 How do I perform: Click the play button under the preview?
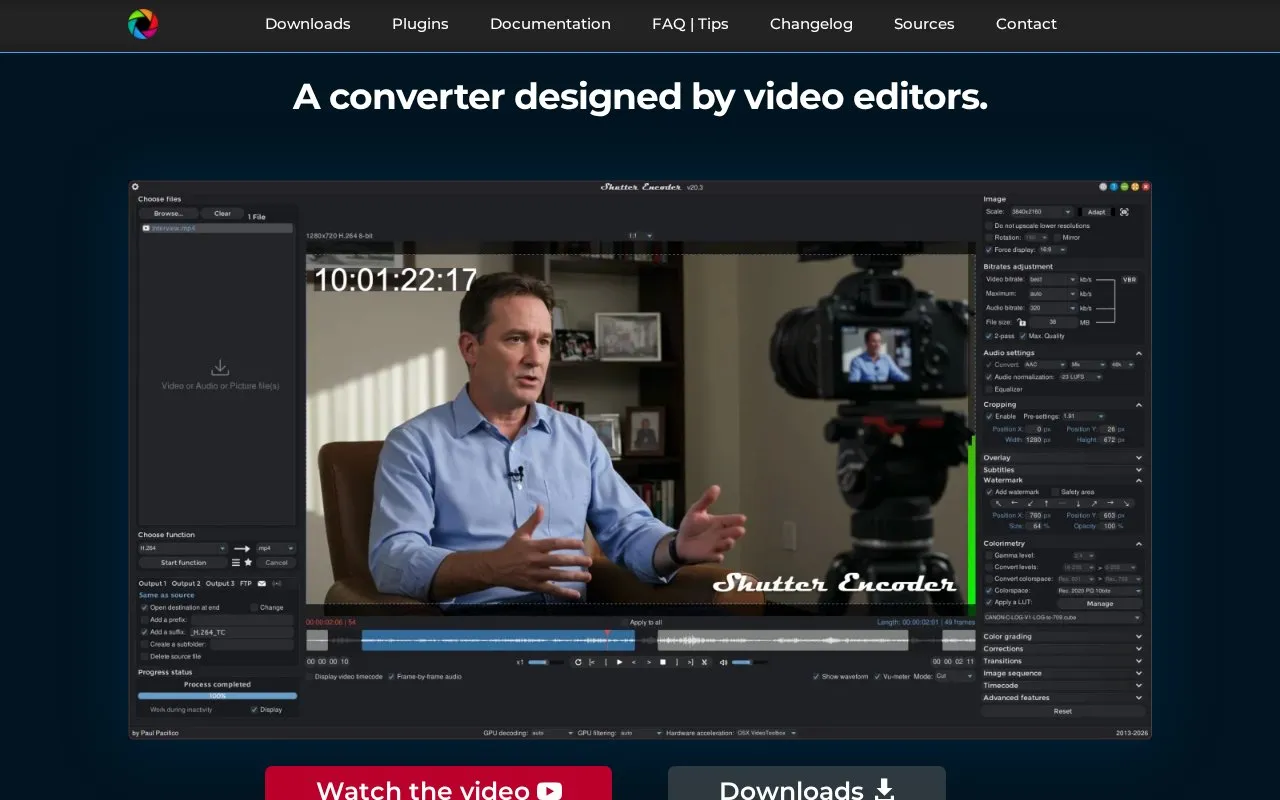[x=619, y=662]
